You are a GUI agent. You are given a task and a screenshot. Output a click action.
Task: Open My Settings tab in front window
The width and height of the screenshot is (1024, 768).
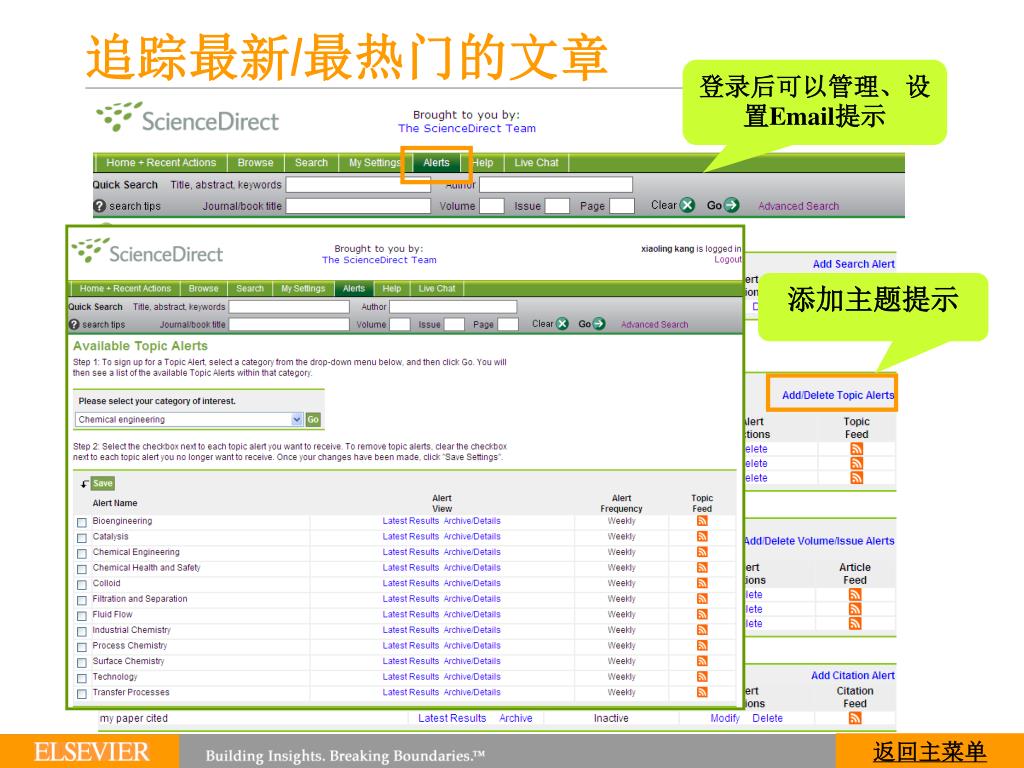(x=303, y=289)
